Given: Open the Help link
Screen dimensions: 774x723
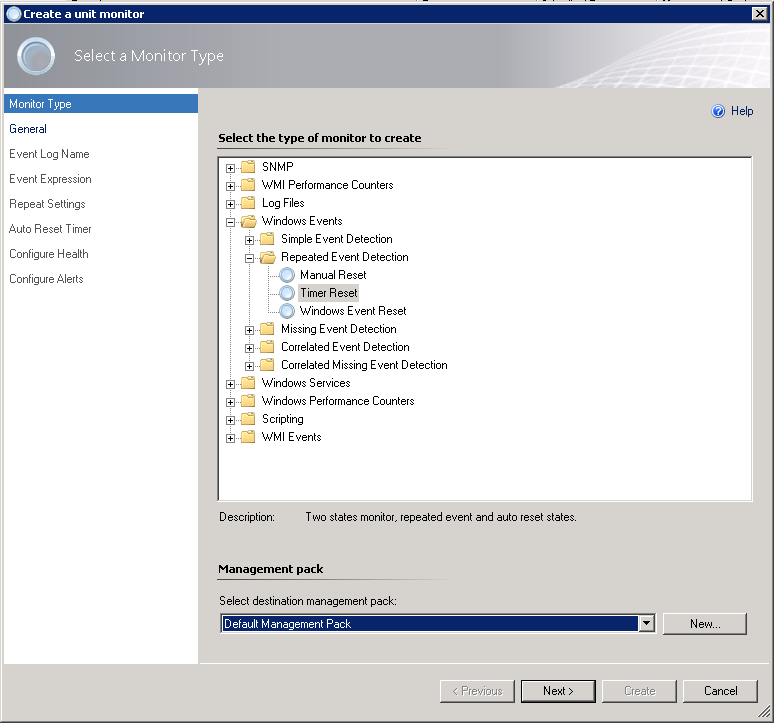Looking at the screenshot, I should pyautogui.click(x=742, y=111).
